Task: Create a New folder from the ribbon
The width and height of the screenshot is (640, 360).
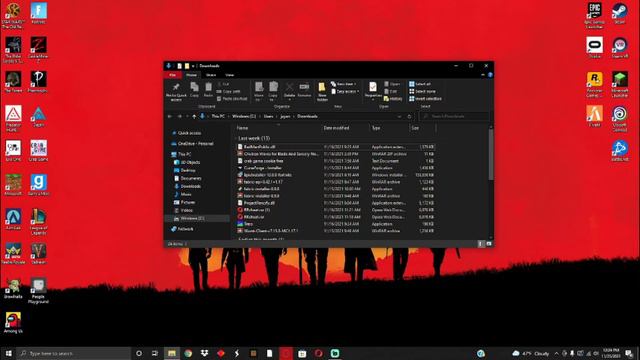Action: [x=322, y=91]
